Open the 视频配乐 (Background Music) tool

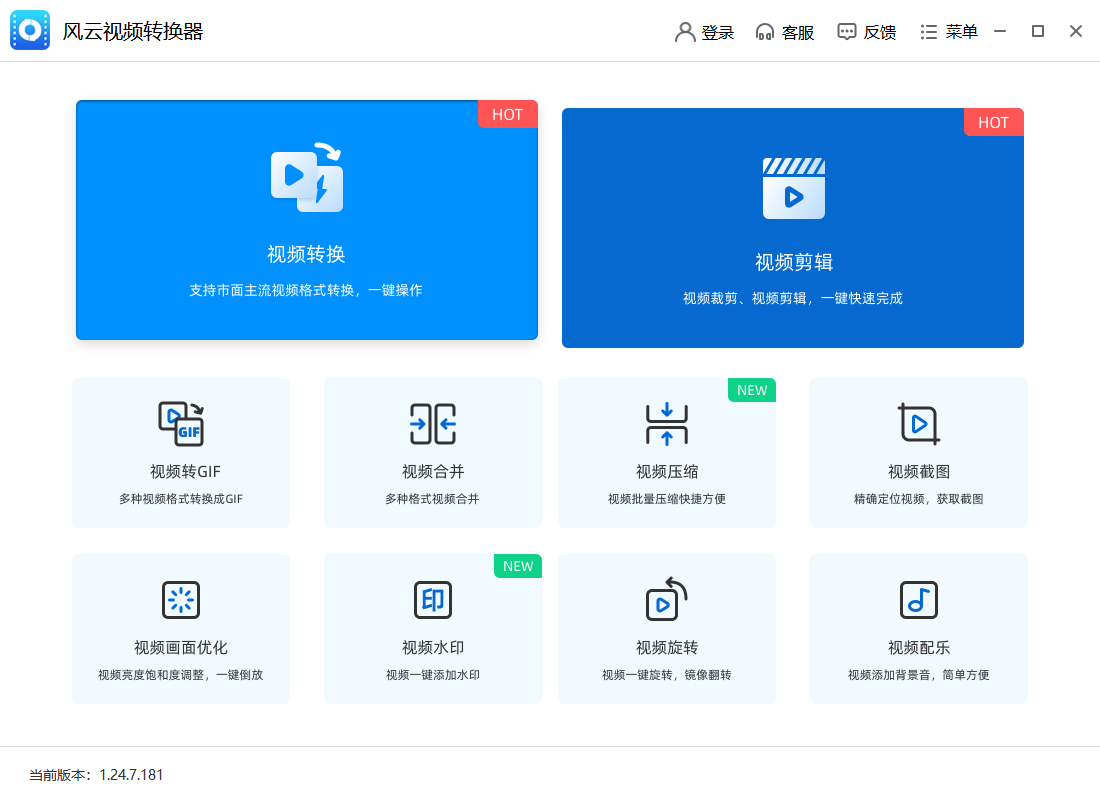tap(918, 628)
